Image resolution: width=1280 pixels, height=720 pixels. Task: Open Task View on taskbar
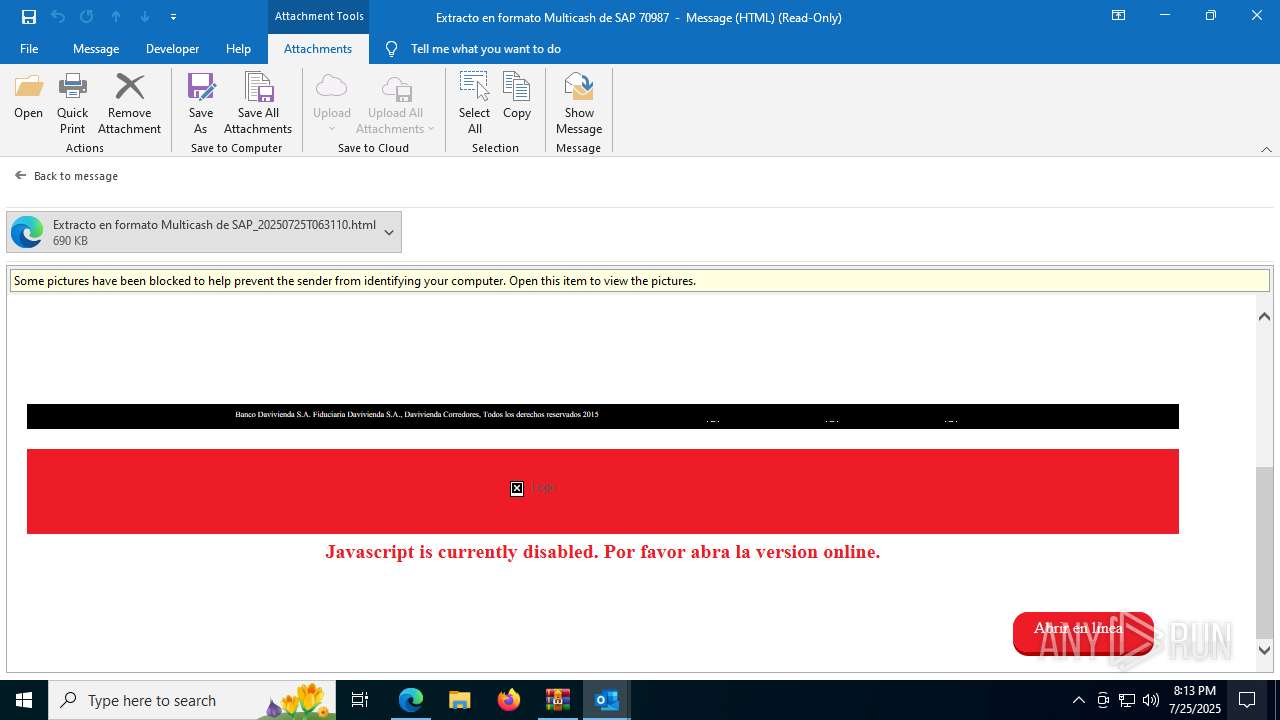click(x=360, y=700)
